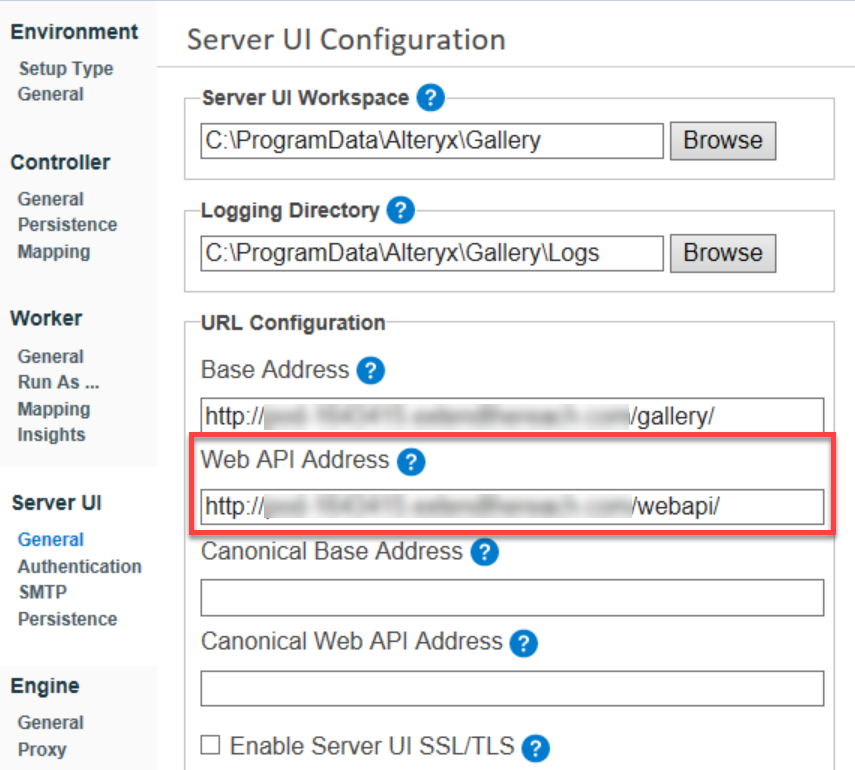Open the Run As... settings under Worker
The width and height of the screenshot is (855, 770).
59,382
